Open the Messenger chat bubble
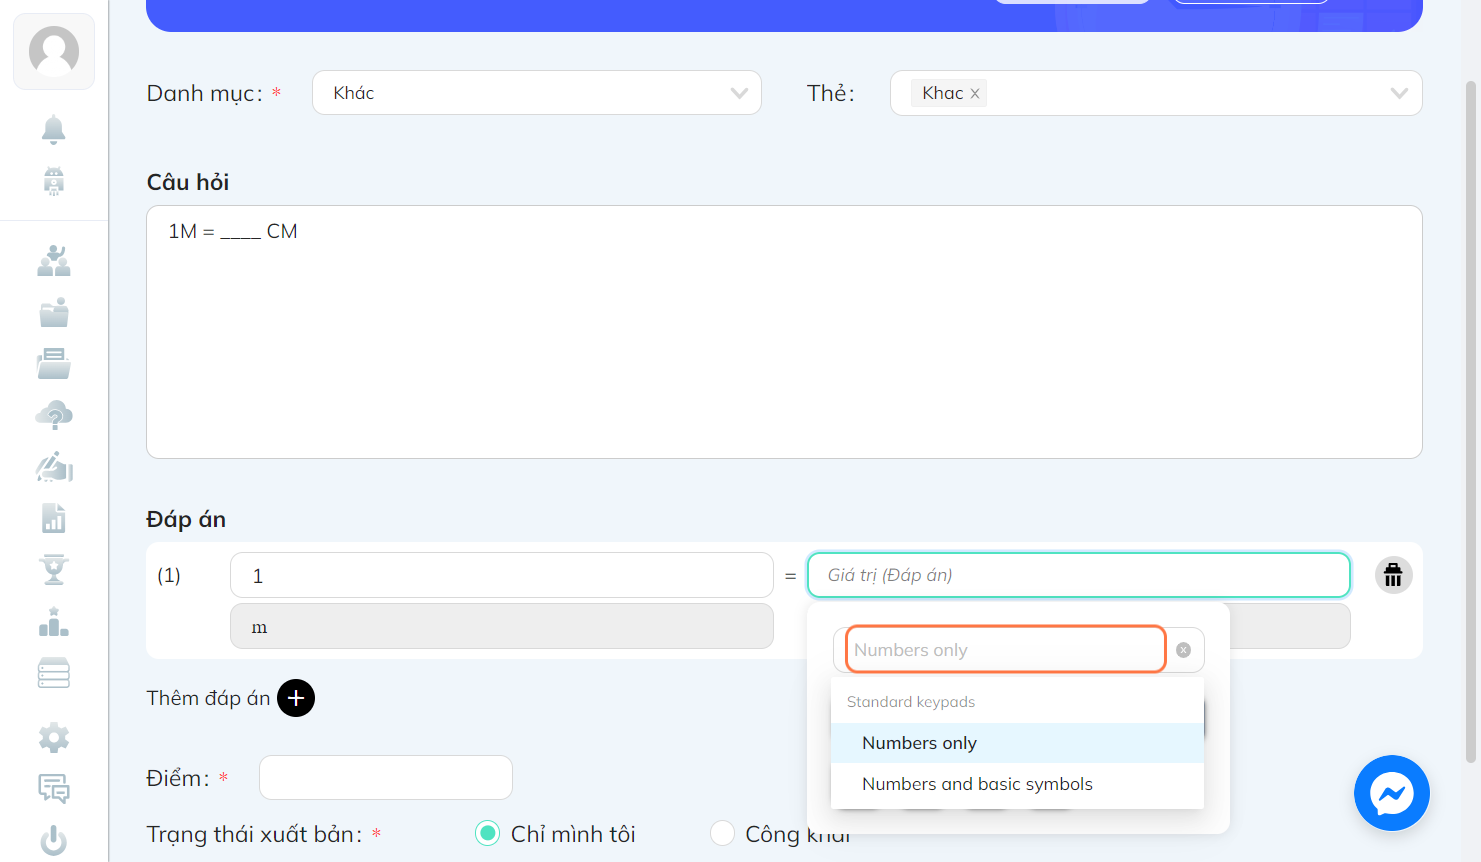 (x=1392, y=793)
